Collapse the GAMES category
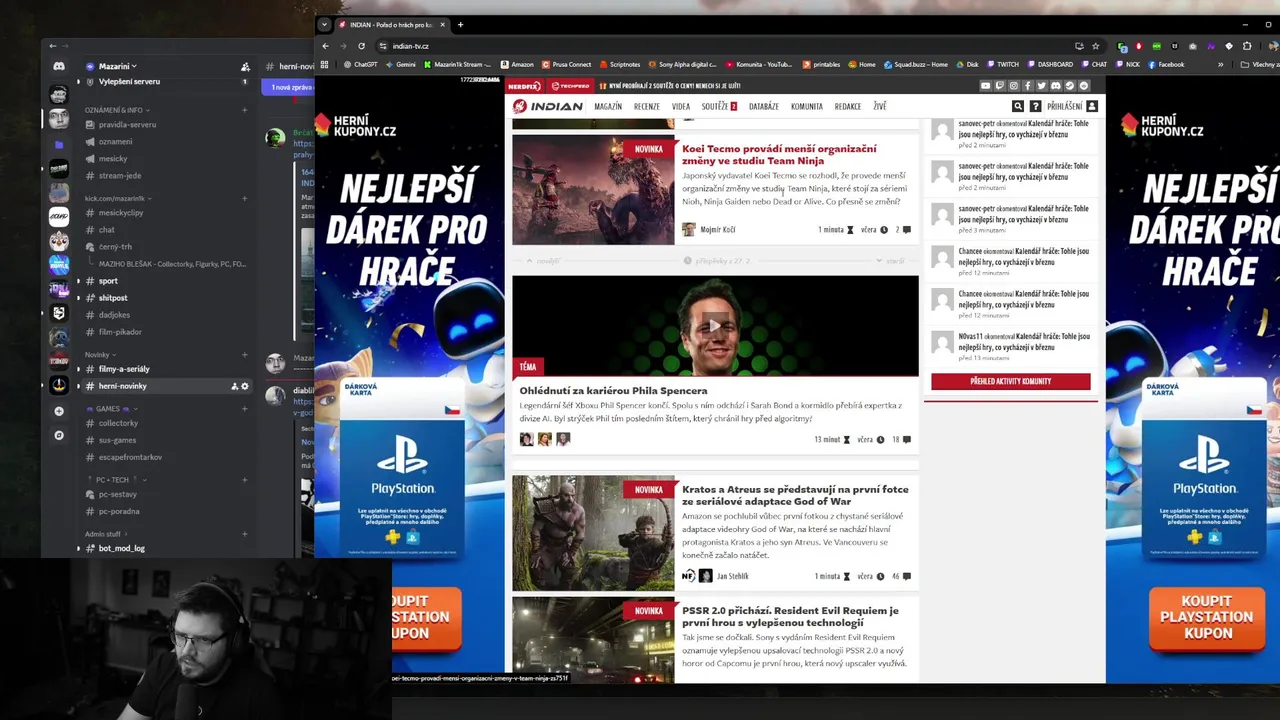 click(111, 408)
